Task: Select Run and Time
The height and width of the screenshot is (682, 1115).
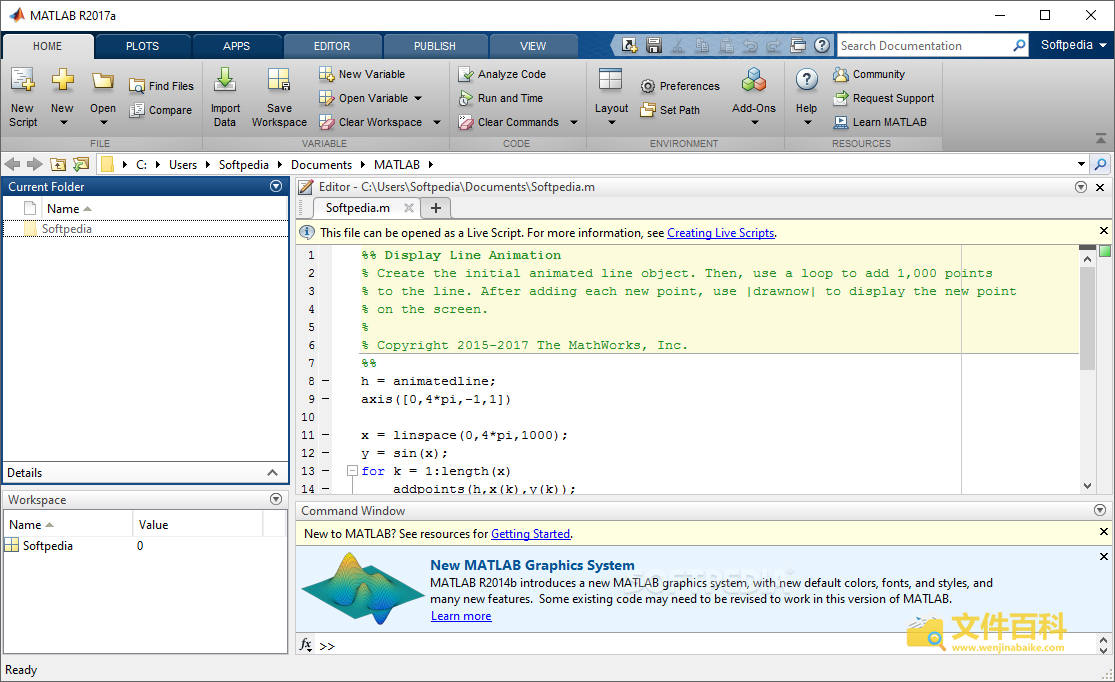Action: pyautogui.click(x=501, y=98)
